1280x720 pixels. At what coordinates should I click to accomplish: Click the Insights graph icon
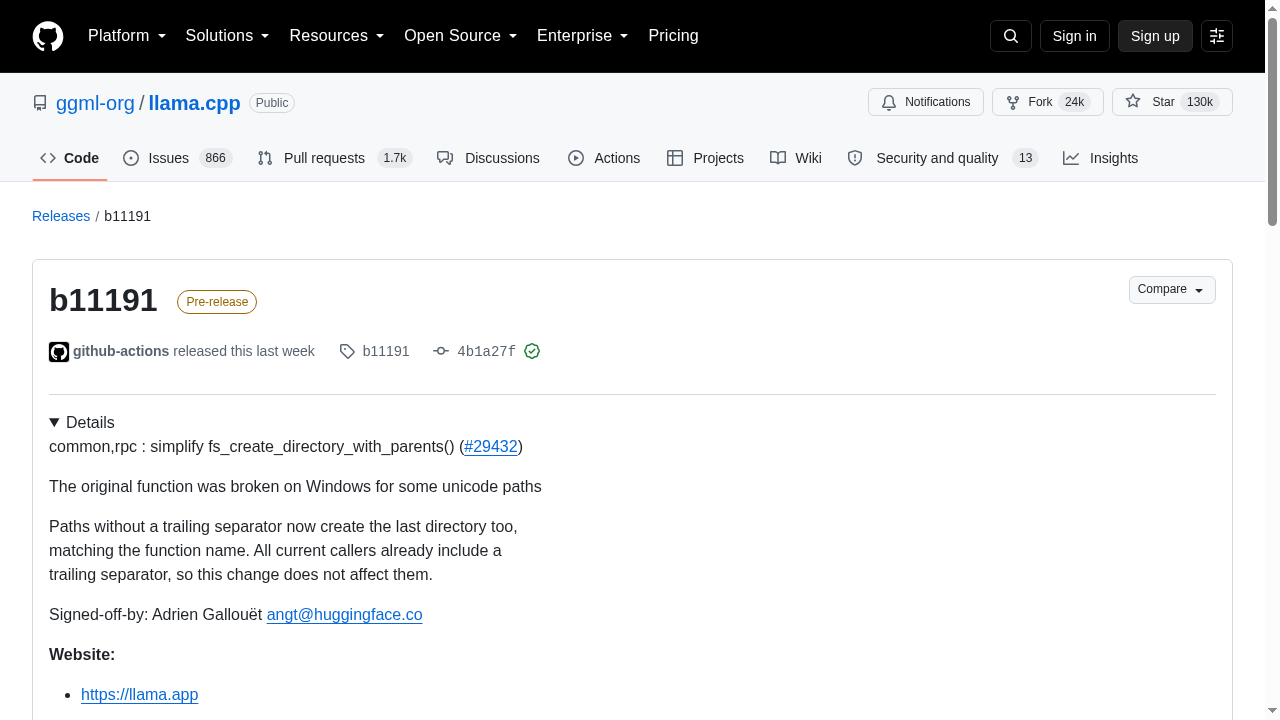pos(1071,158)
